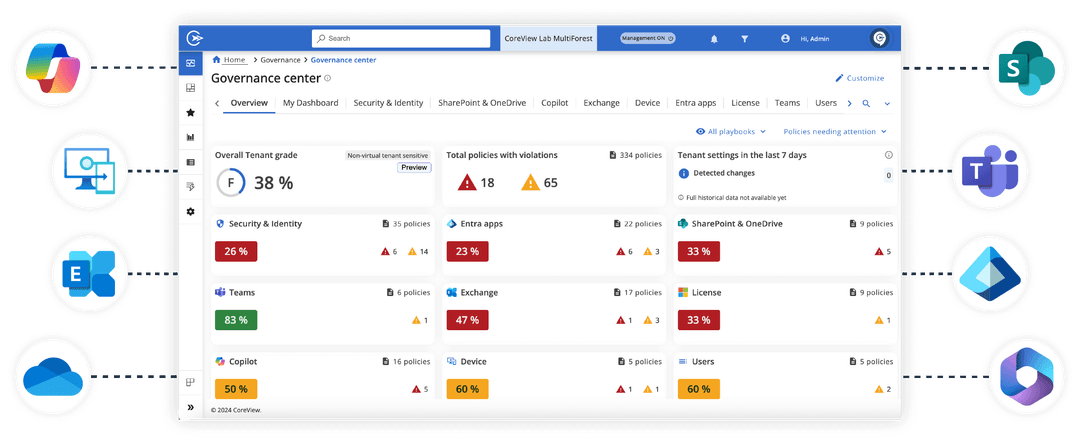The width and height of the screenshot is (1080, 444).
Task: Open the Exchange tab
Action: pyautogui.click(x=601, y=103)
